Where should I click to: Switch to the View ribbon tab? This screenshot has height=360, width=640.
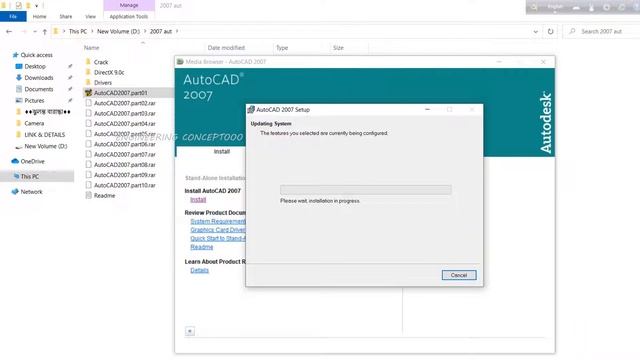click(91, 16)
